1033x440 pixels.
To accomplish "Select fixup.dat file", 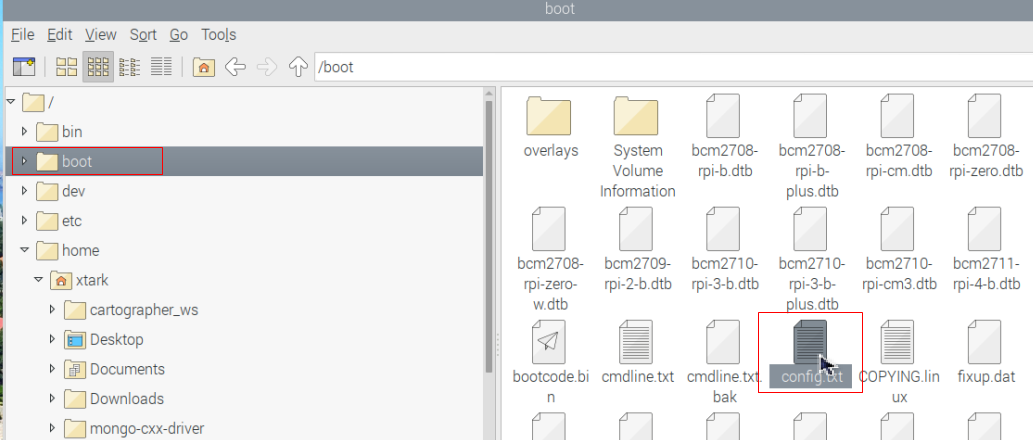I will [x=986, y=353].
